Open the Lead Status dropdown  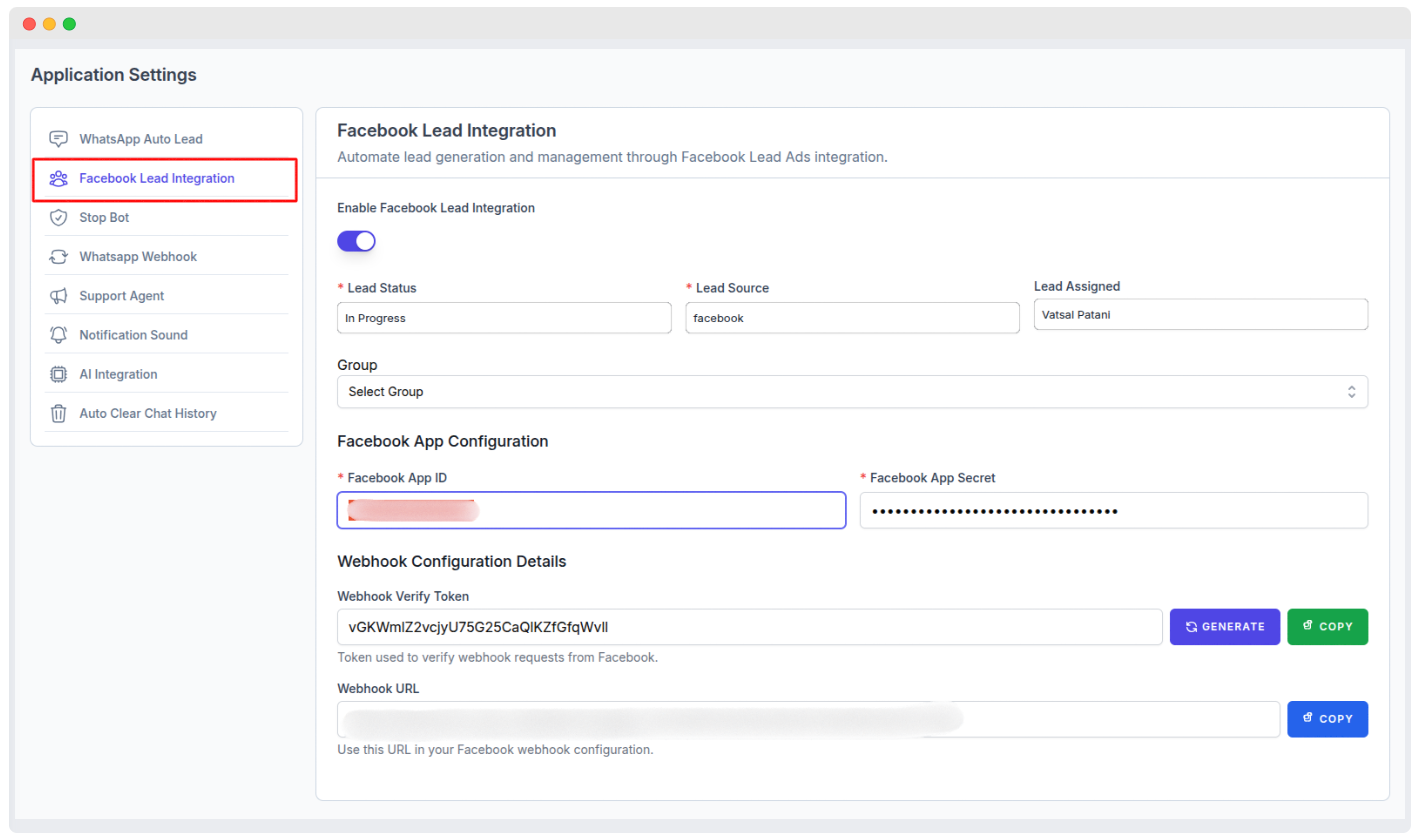pos(504,318)
